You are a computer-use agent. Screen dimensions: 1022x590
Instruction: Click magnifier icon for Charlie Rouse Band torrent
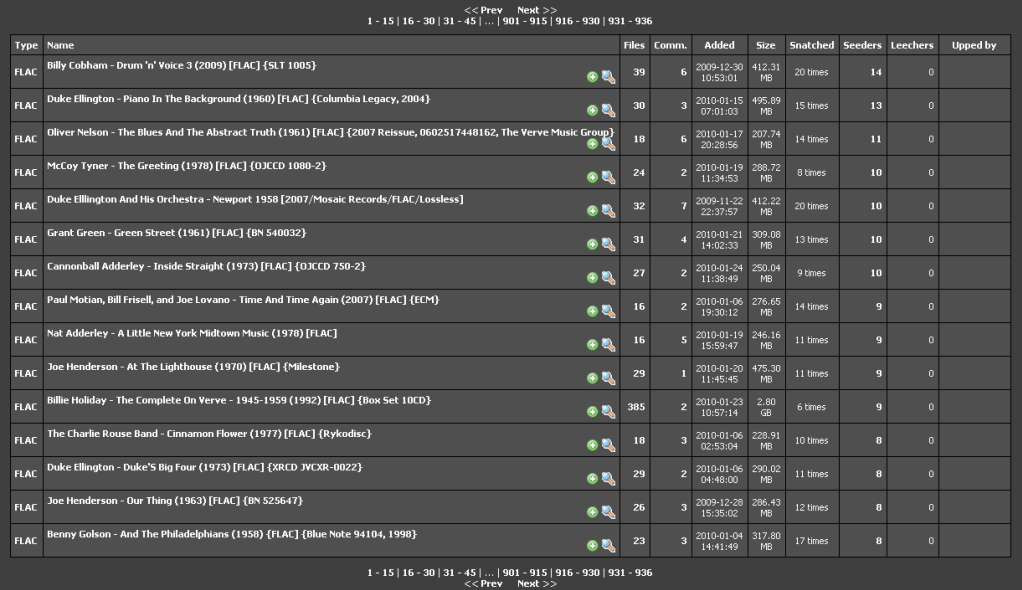coord(608,445)
